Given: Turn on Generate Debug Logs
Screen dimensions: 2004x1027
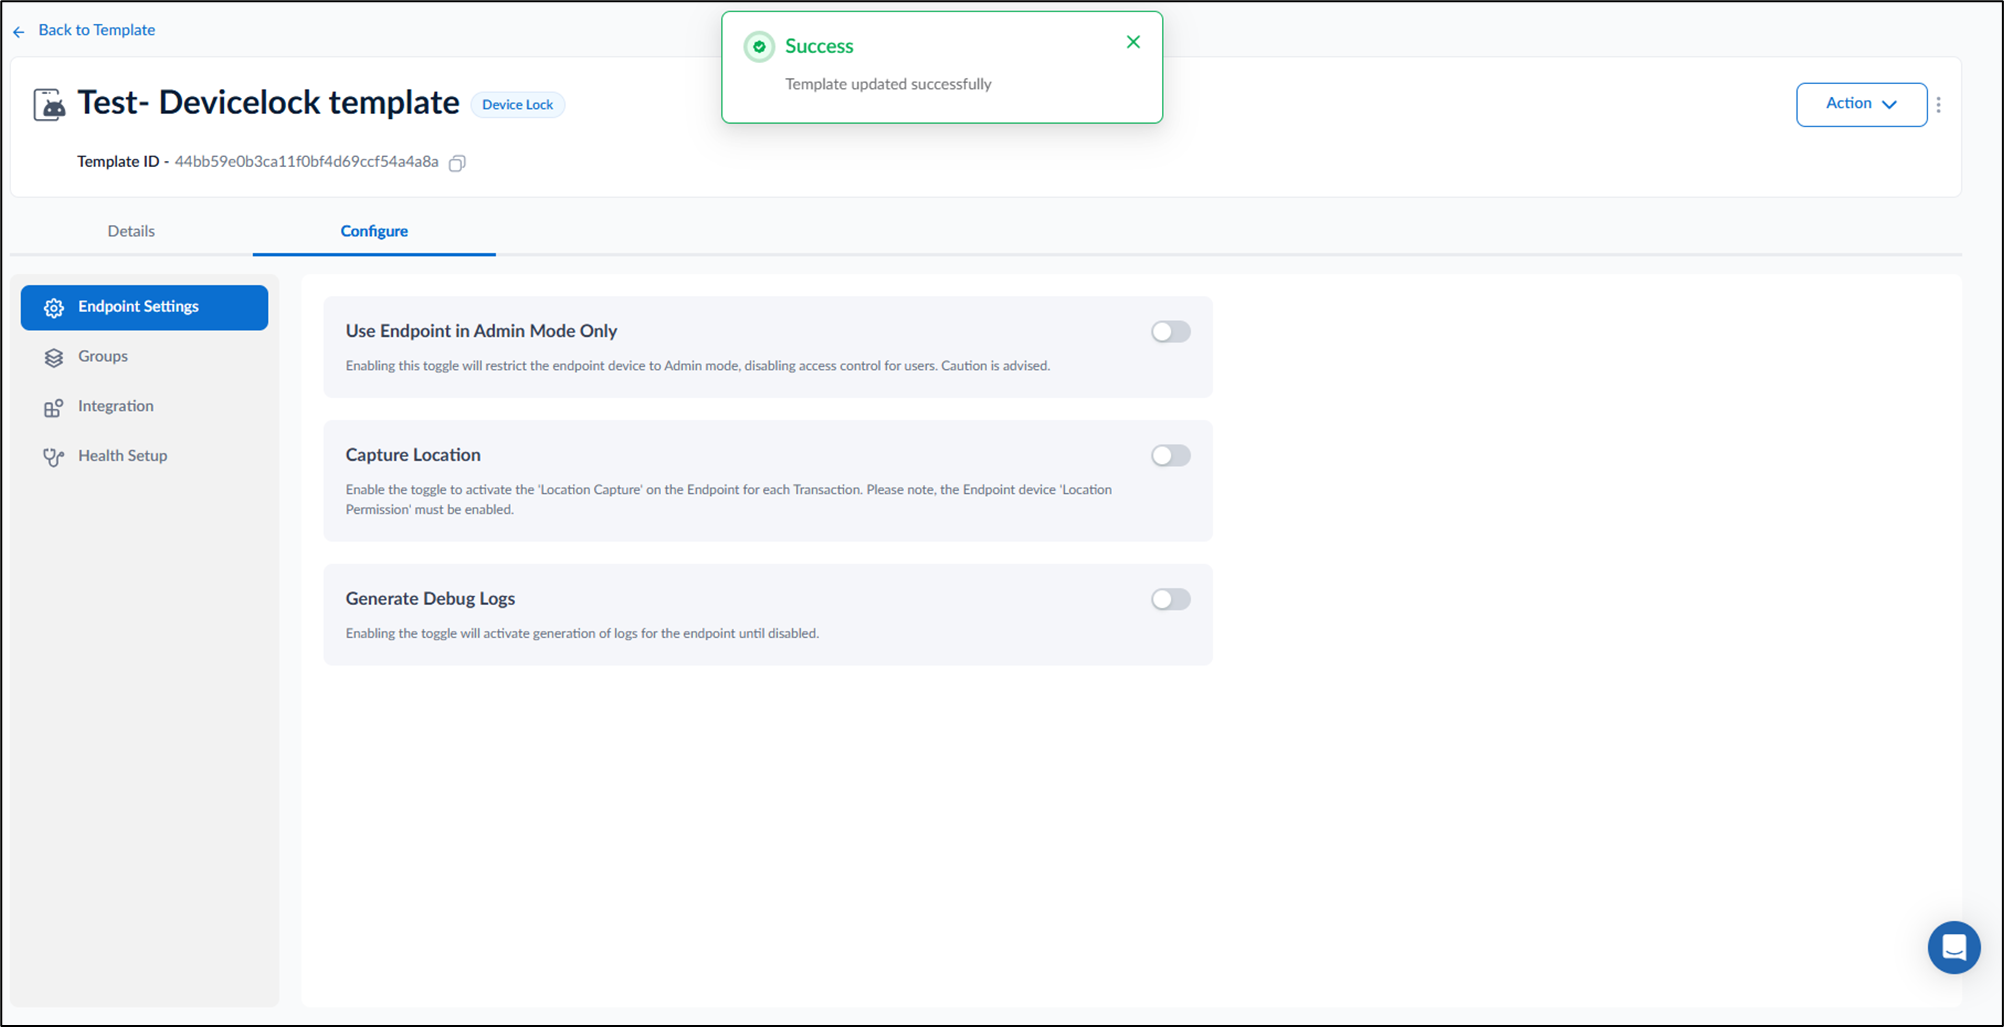Looking at the screenshot, I should pos(1170,599).
